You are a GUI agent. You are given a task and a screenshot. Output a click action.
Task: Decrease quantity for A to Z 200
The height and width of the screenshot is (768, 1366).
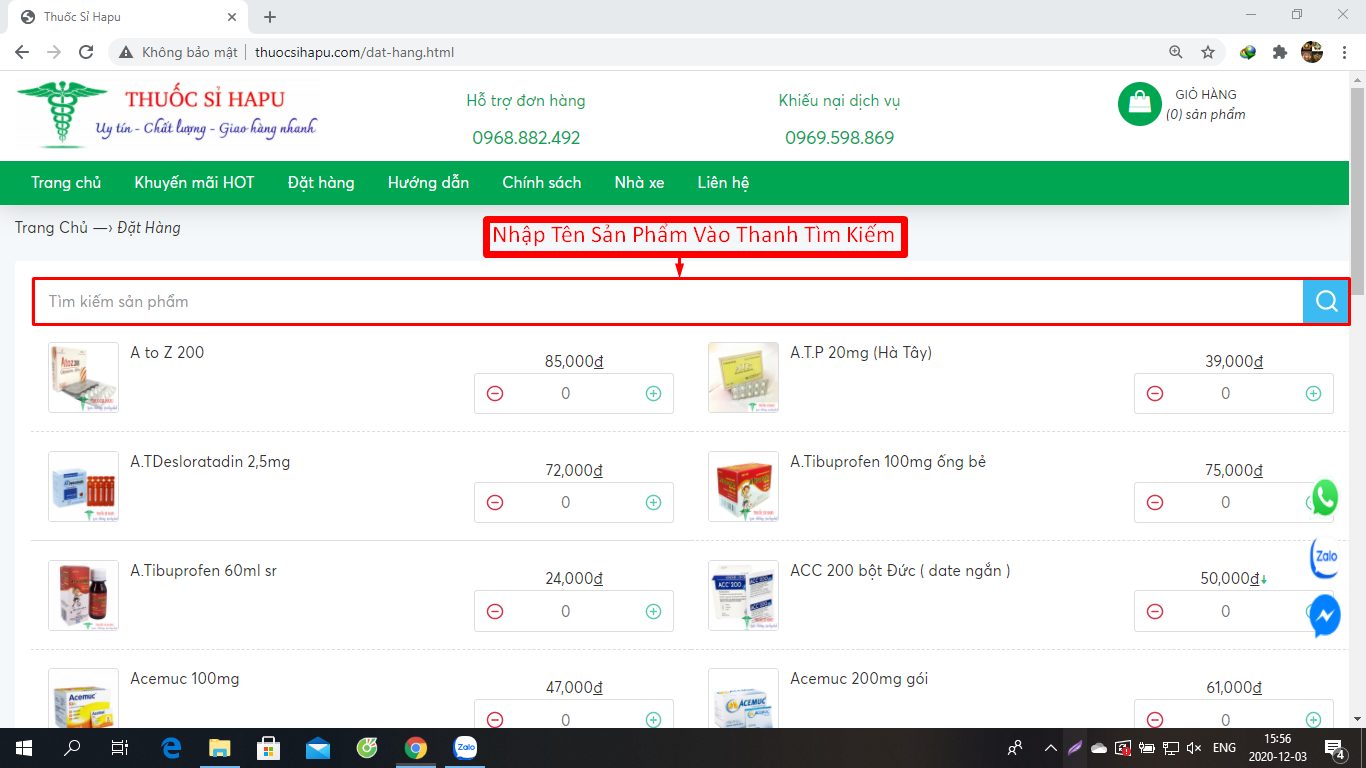coord(495,394)
